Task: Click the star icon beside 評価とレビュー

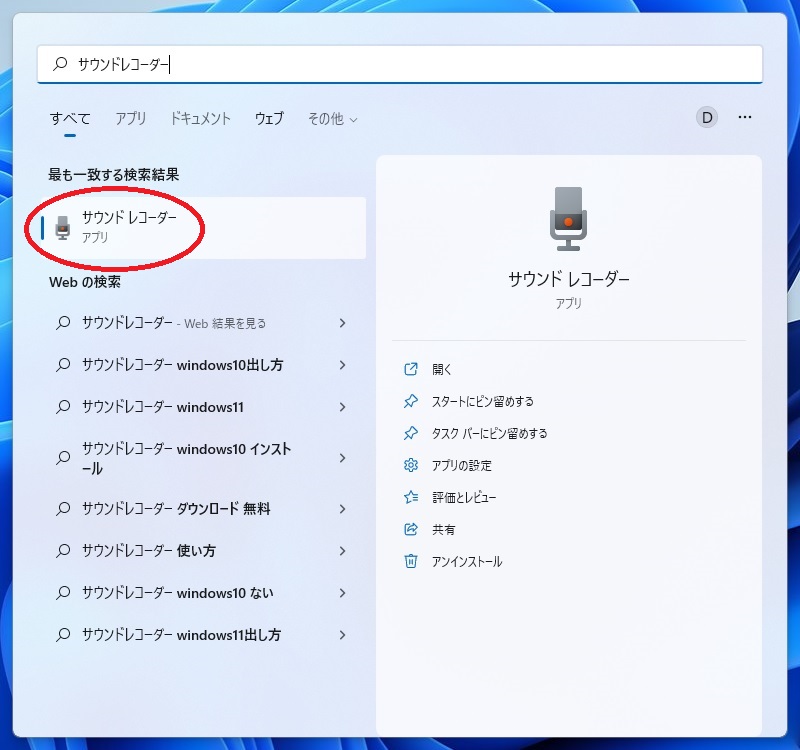Action: tap(411, 497)
